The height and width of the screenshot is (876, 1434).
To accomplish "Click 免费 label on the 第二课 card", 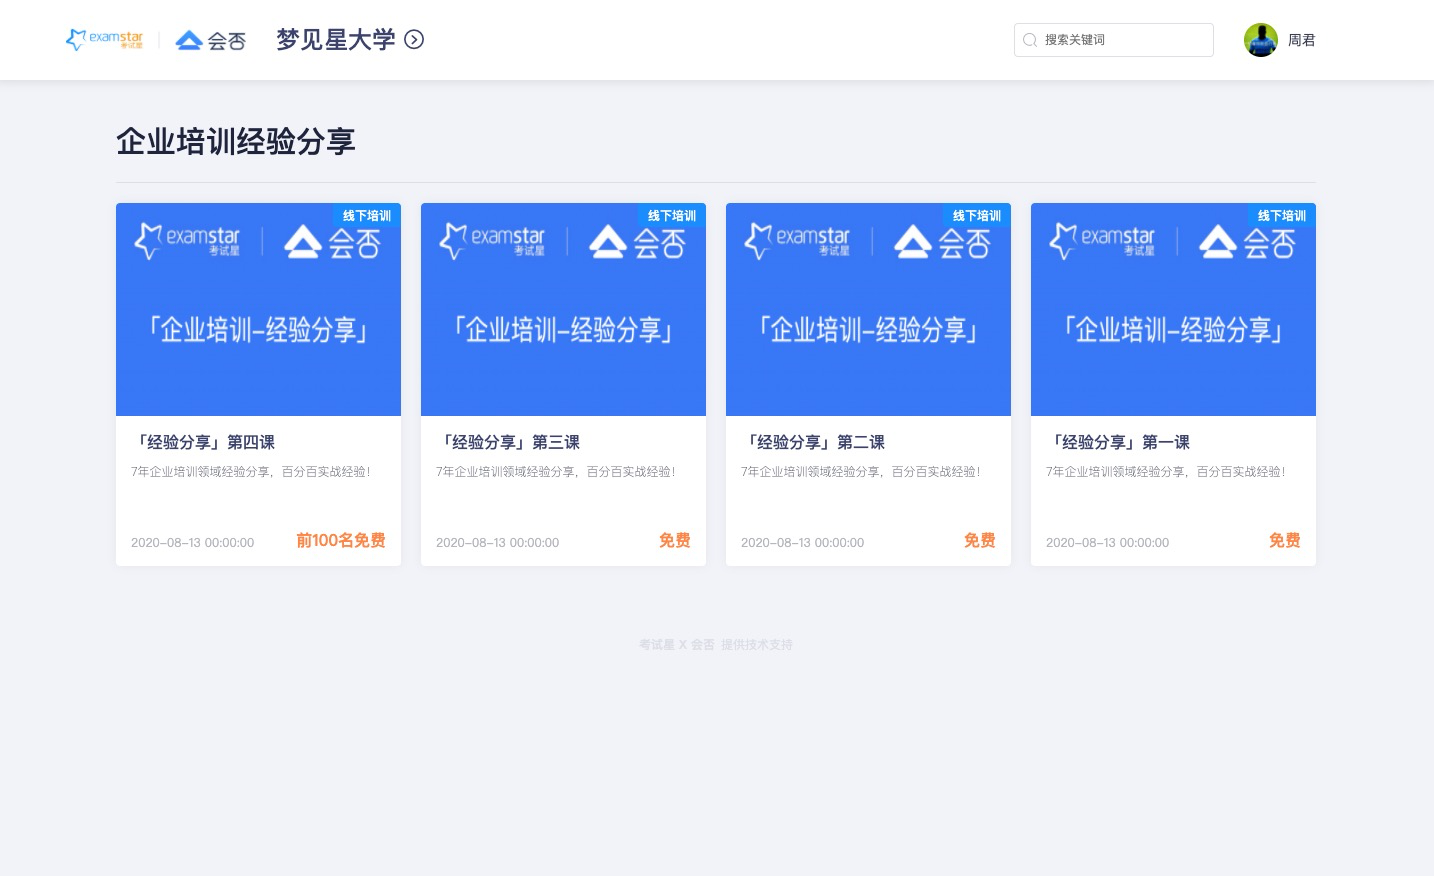I will click(980, 540).
